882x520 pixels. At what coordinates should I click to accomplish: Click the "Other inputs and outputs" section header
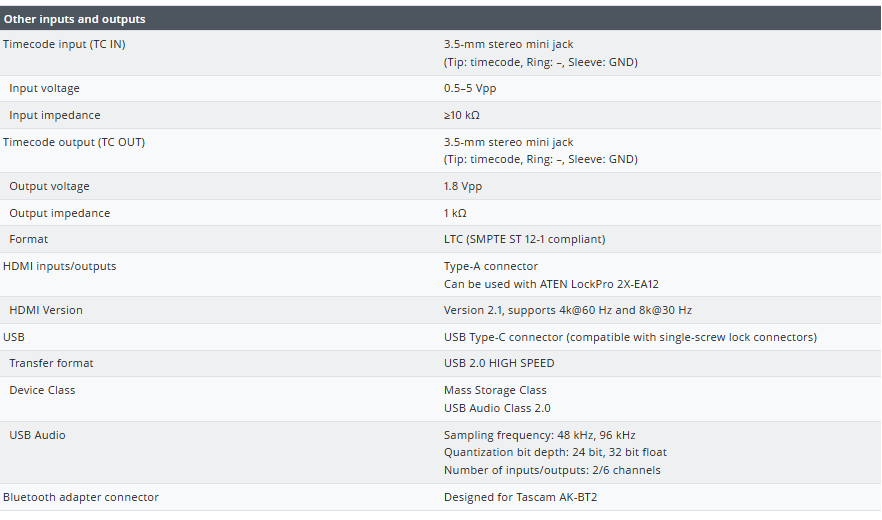pyautogui.click(x=74, y=19)
